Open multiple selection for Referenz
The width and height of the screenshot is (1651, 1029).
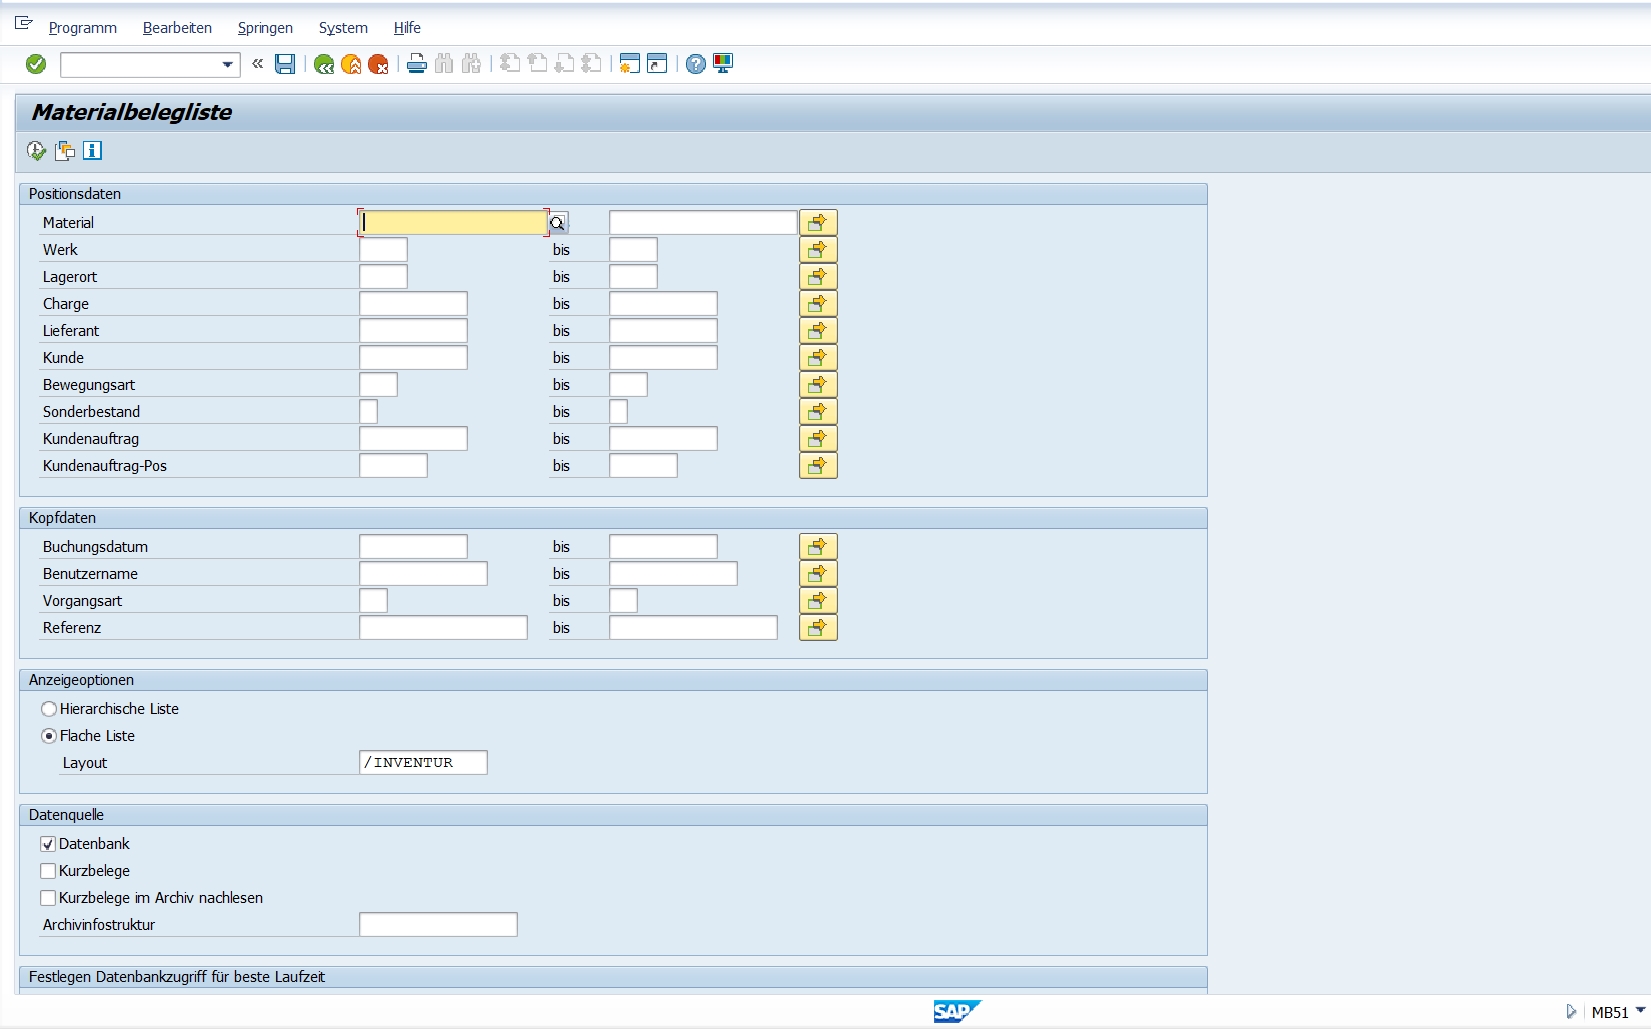pyautogui.click(x=818, y=627)
